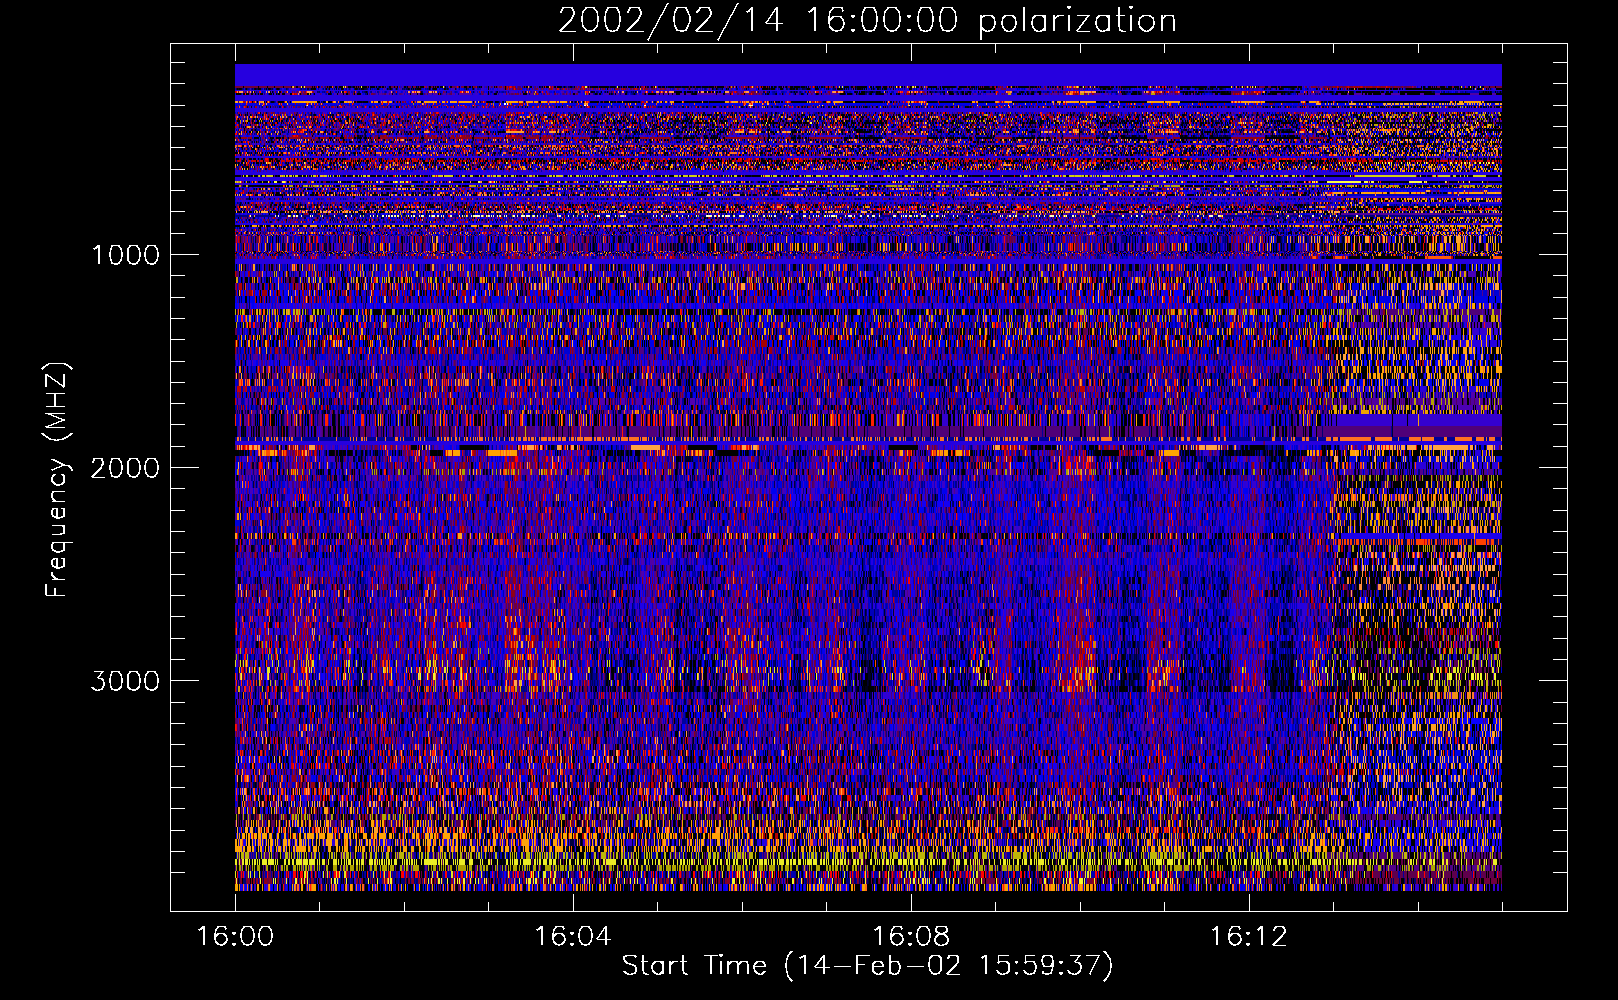Select the '16:04' time axis label
This screenshot has height=1000, width=1618.
[572, 937]
